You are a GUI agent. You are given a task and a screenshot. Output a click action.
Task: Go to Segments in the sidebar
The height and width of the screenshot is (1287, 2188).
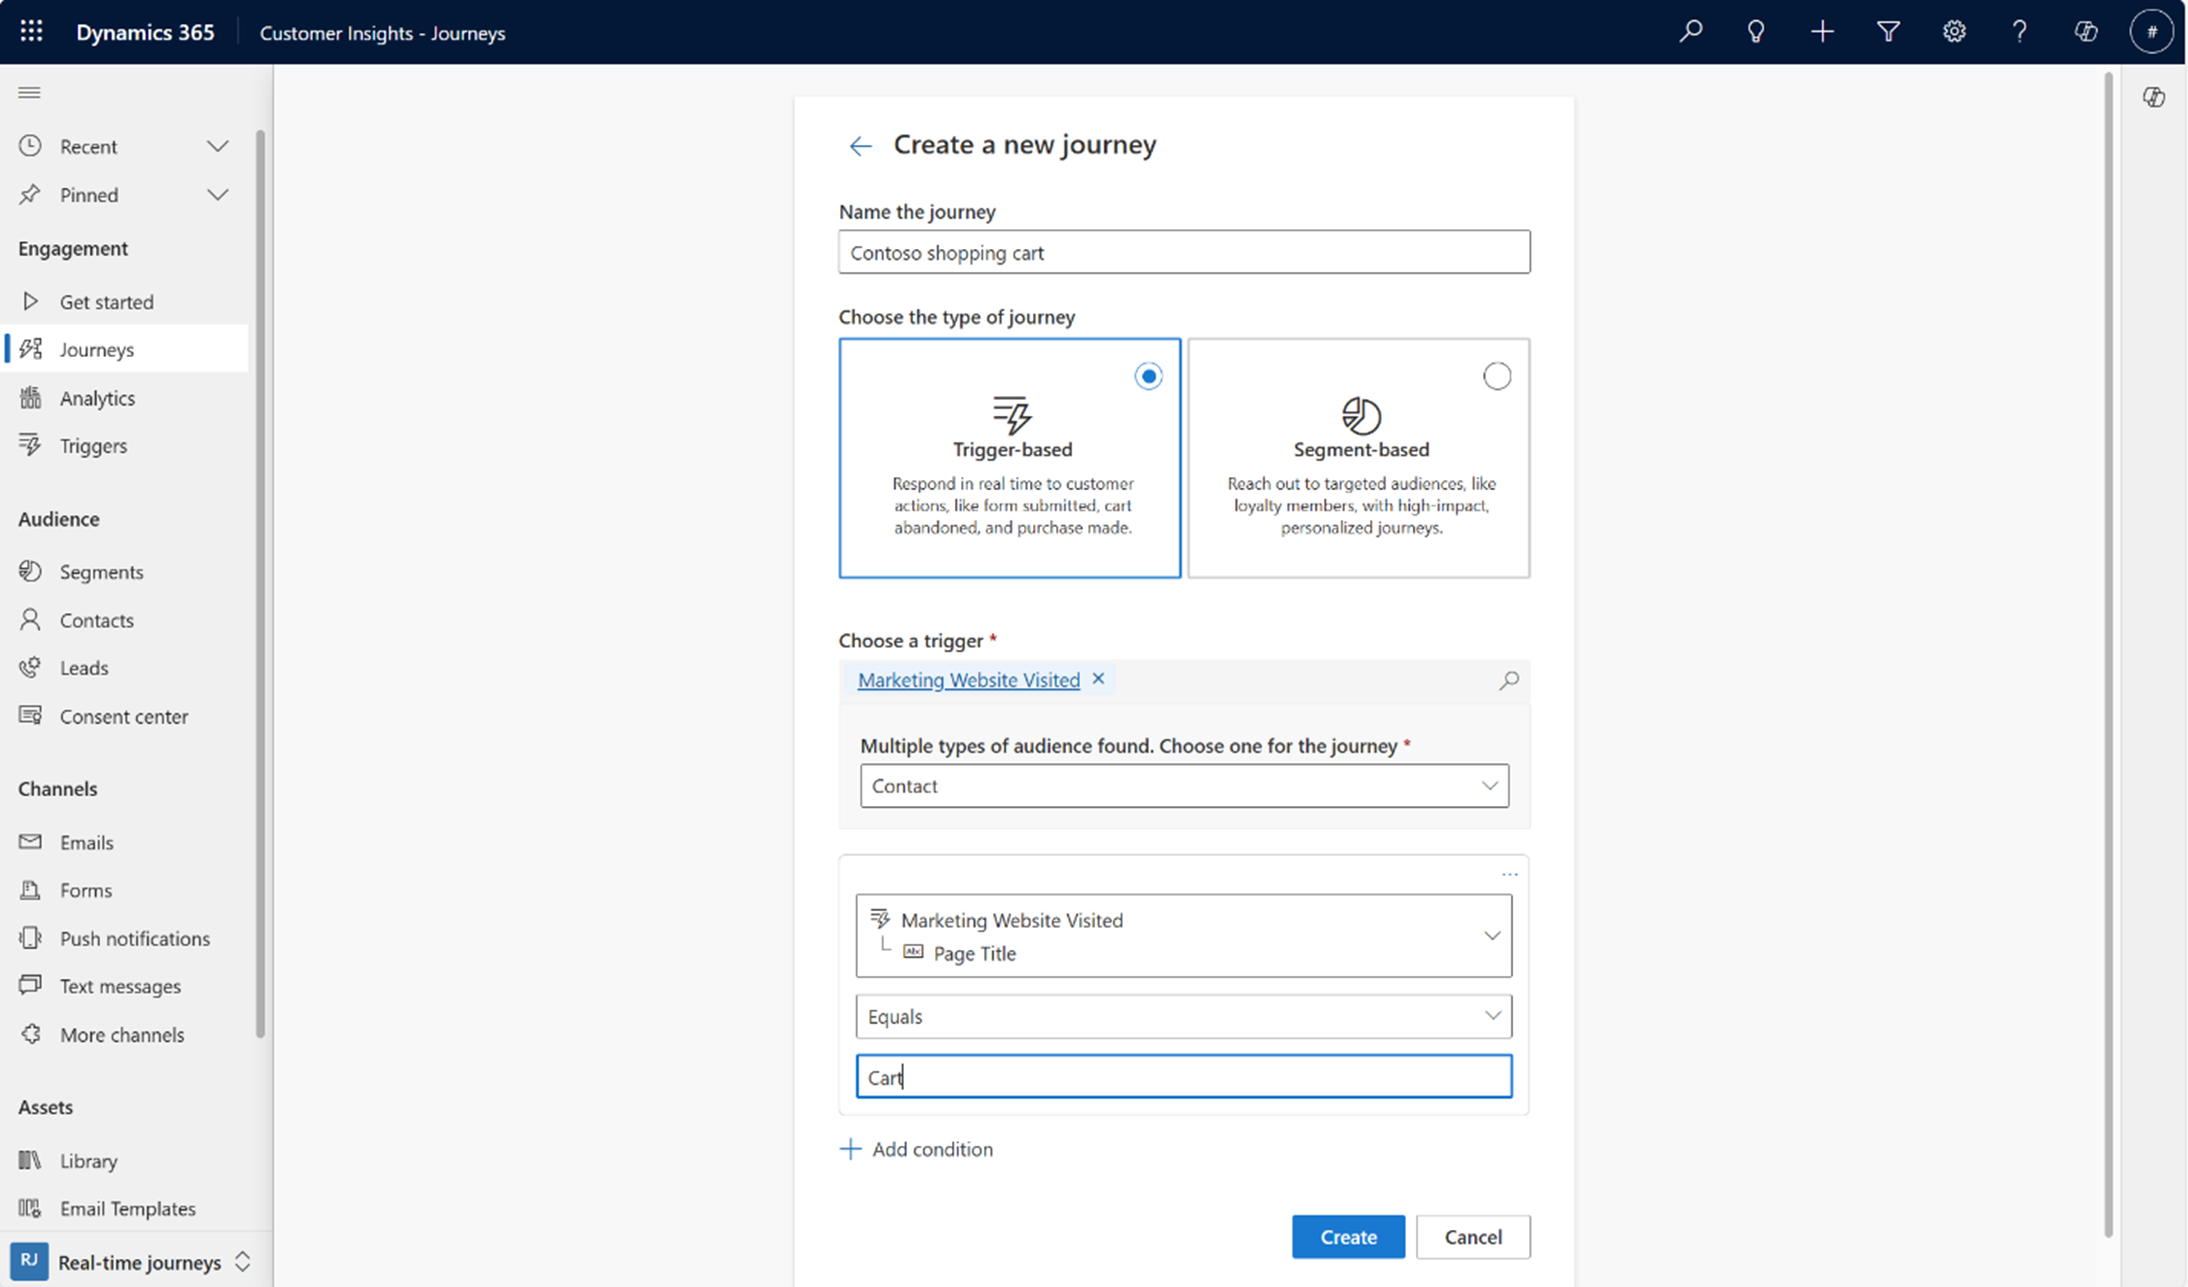pos(101,572)
